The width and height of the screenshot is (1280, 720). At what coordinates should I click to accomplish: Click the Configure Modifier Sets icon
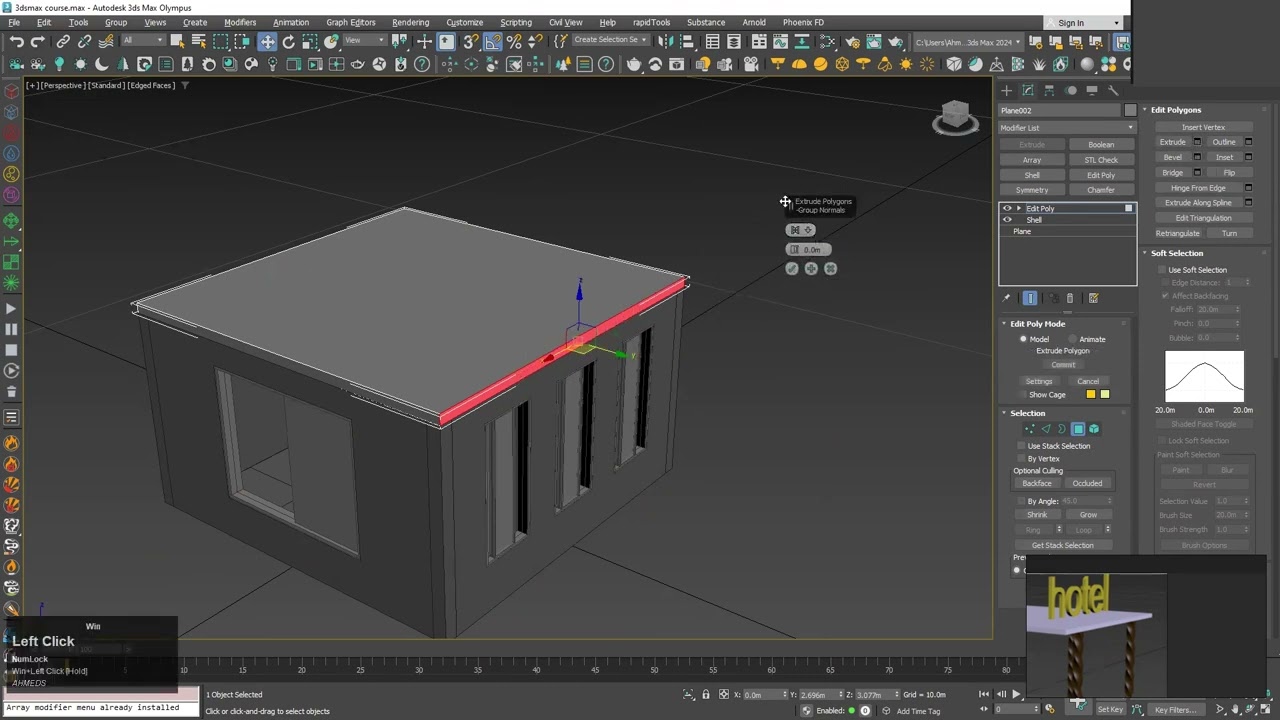(1093, 298)
